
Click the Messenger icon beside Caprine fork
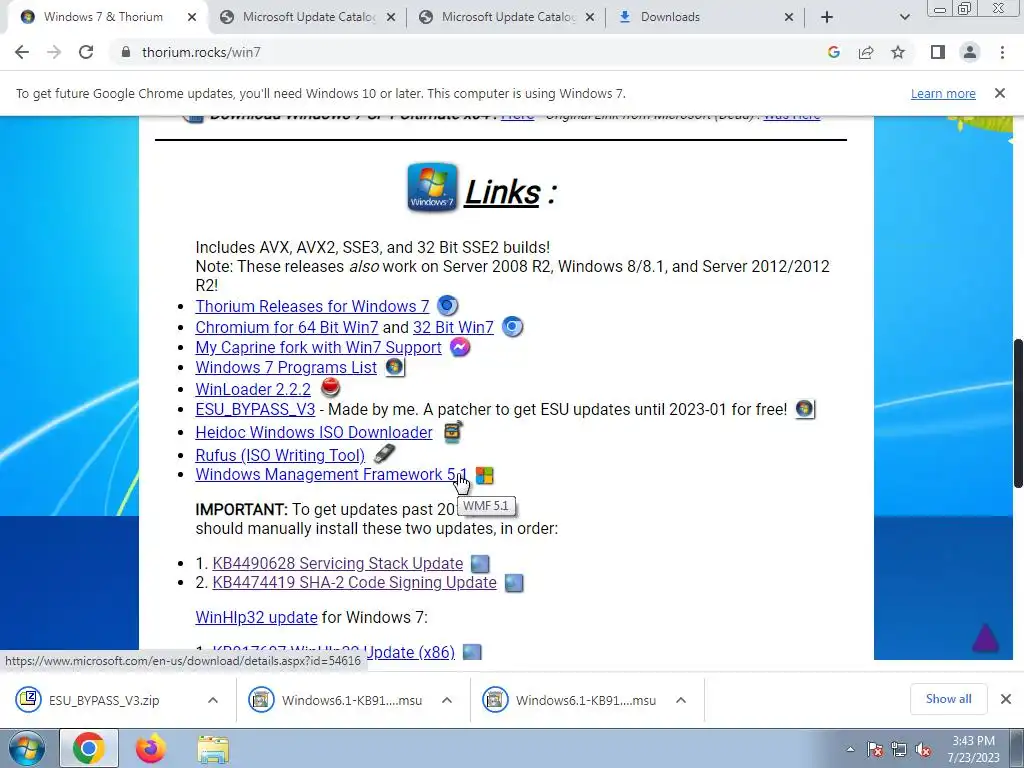coord(460,347)
